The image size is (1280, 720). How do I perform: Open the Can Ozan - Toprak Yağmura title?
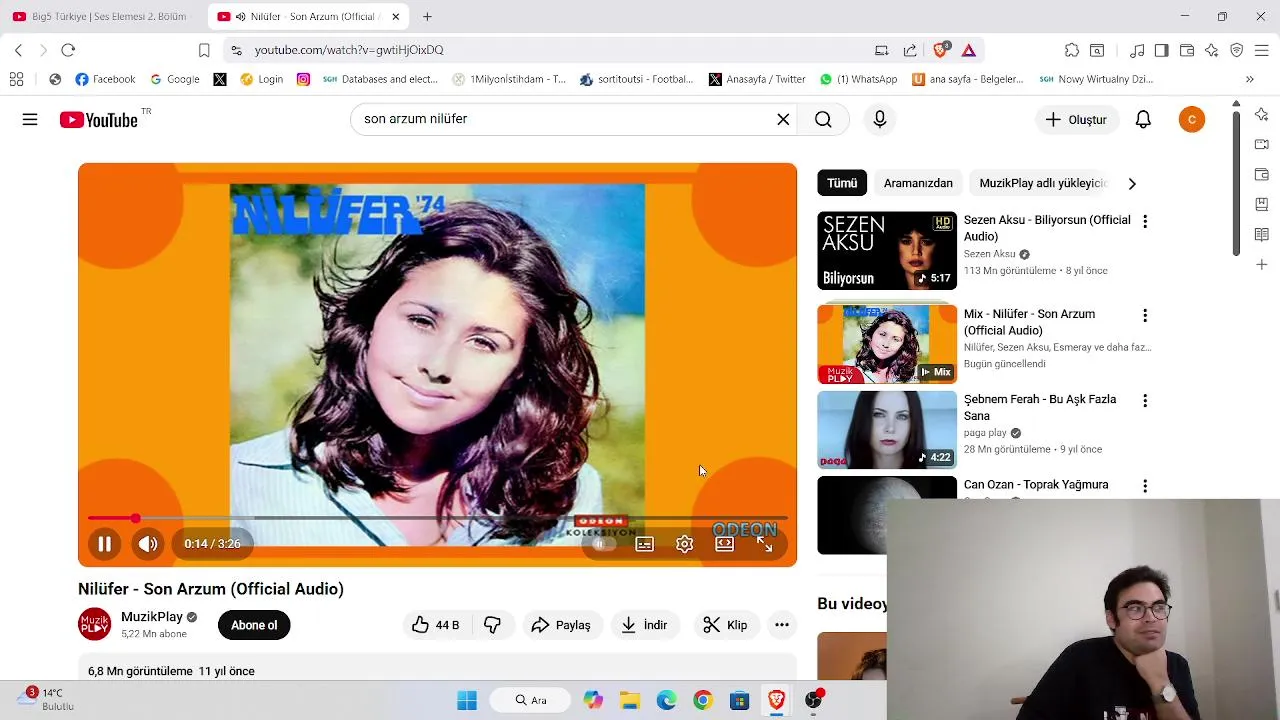pos(1036,485)
